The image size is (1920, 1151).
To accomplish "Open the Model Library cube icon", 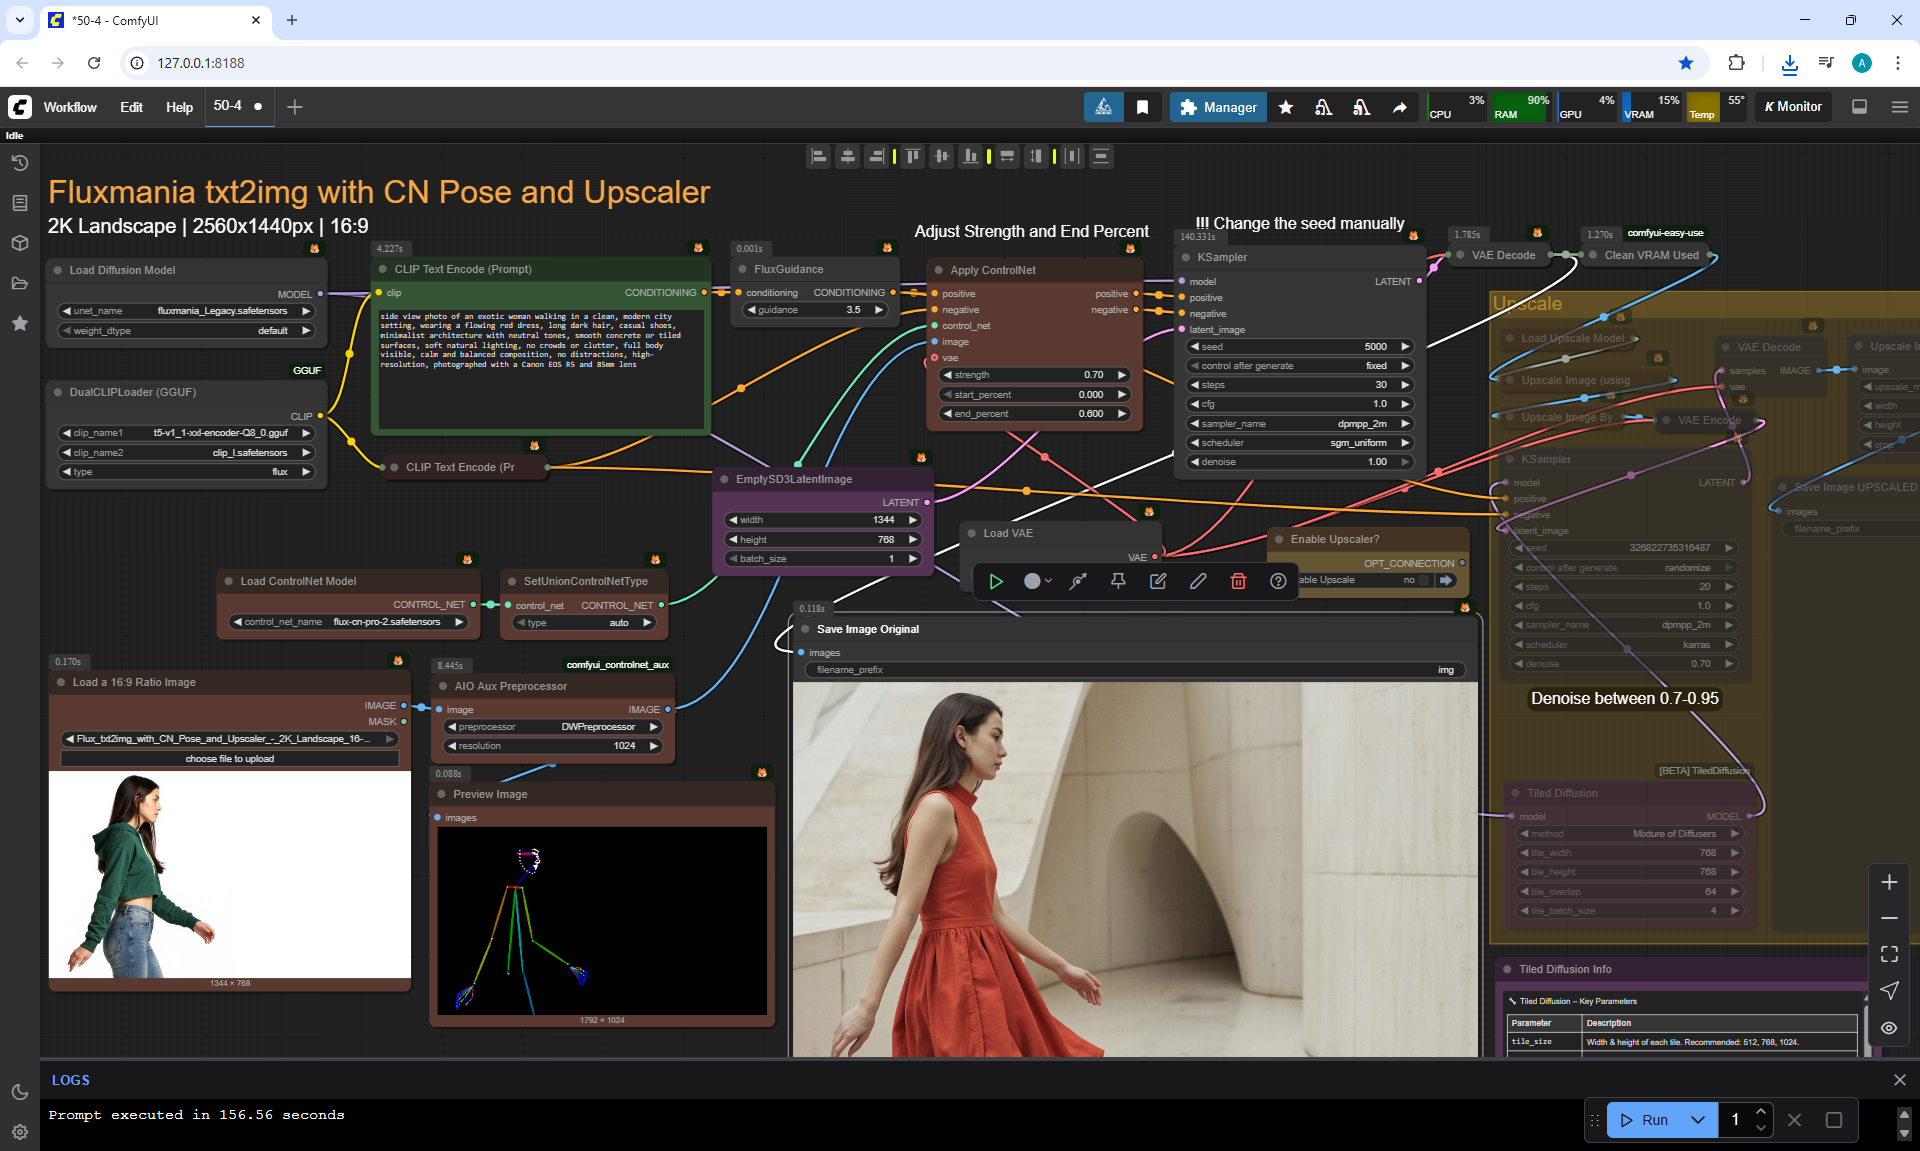I will click(x=19, y=243).
